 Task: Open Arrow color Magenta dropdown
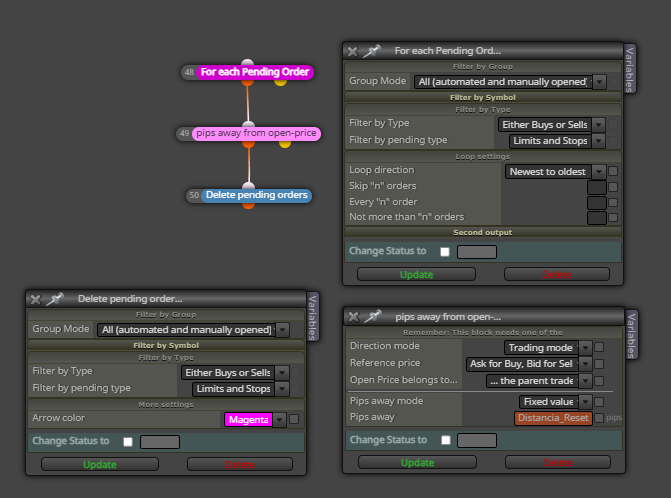tap(279, 420)
